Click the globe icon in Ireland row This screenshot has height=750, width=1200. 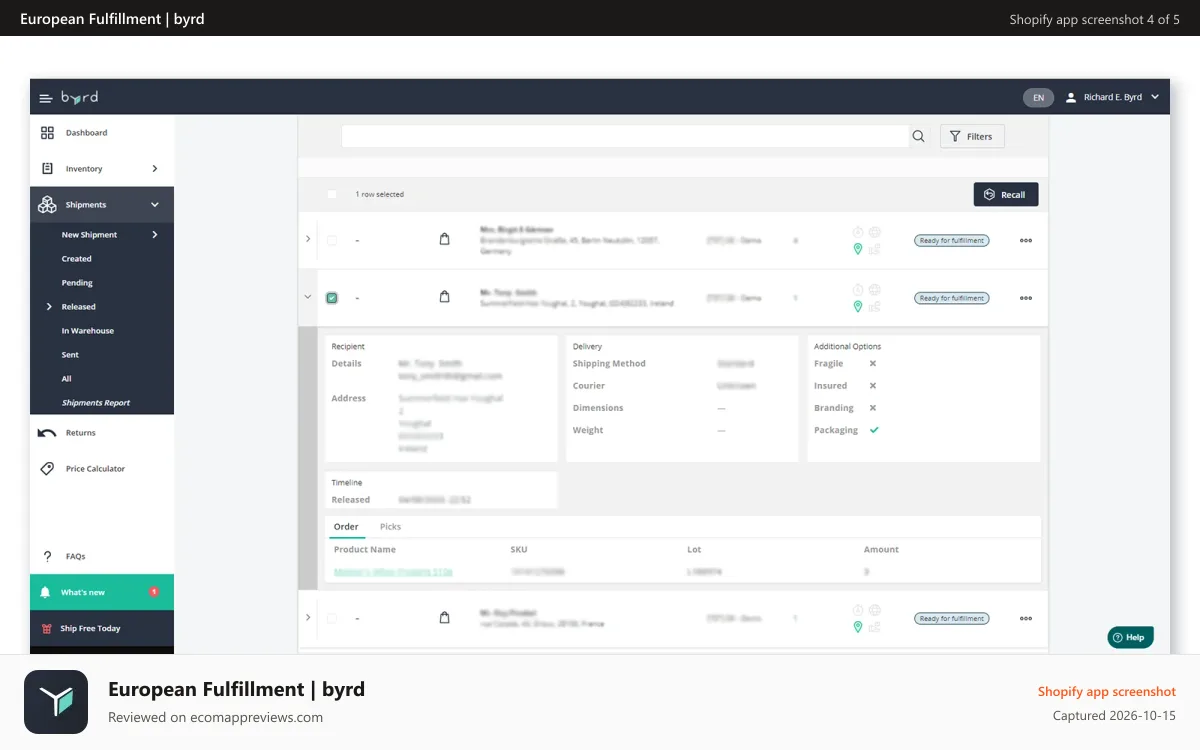tap(875, 289)
